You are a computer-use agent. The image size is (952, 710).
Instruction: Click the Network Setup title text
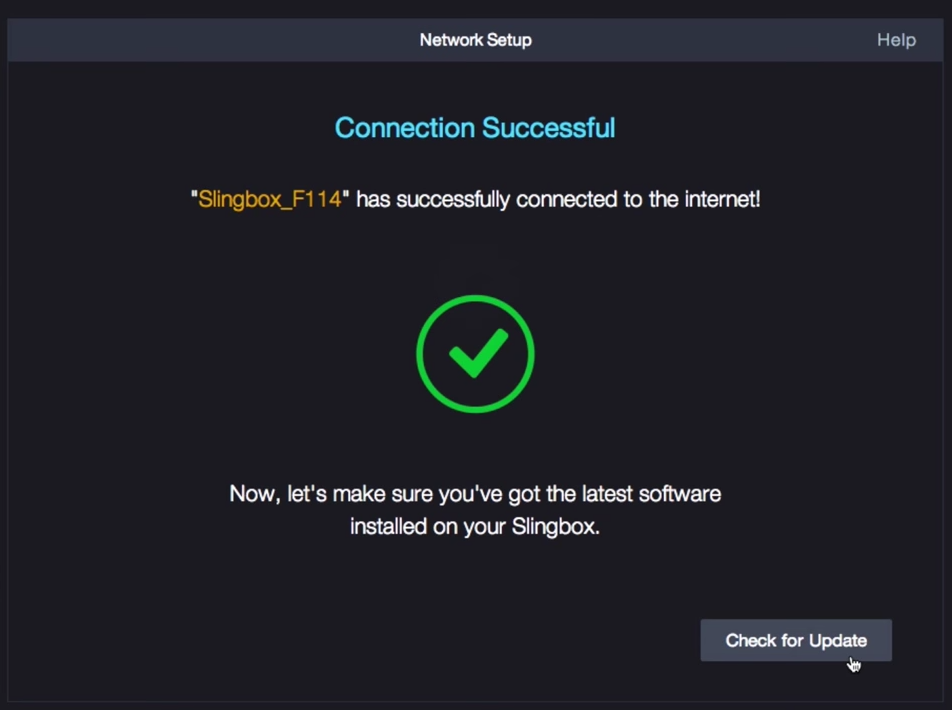pyautogui.click(x=475, y=40)
